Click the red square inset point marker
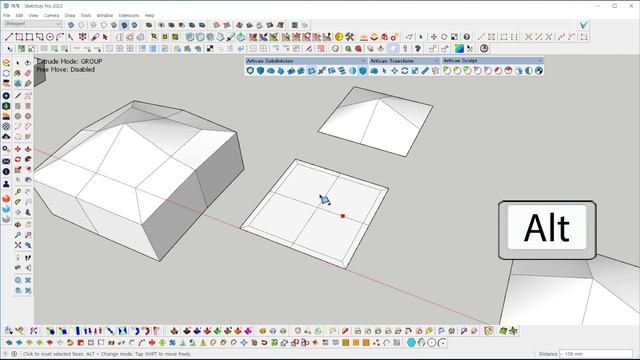640x360 pixels. click(x=343, y=216)
